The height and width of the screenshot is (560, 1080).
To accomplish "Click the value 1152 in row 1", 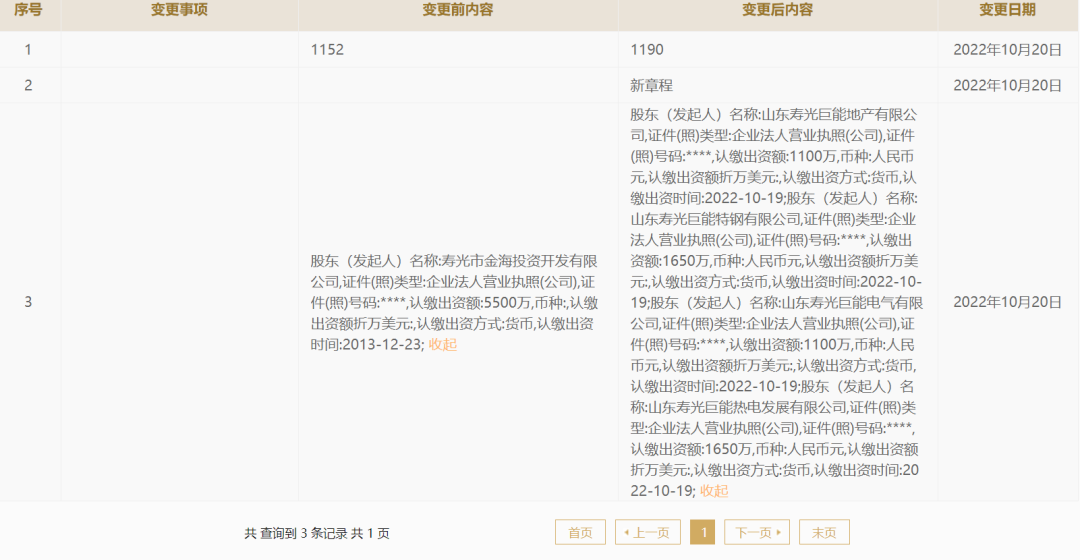I will [327, 50].
